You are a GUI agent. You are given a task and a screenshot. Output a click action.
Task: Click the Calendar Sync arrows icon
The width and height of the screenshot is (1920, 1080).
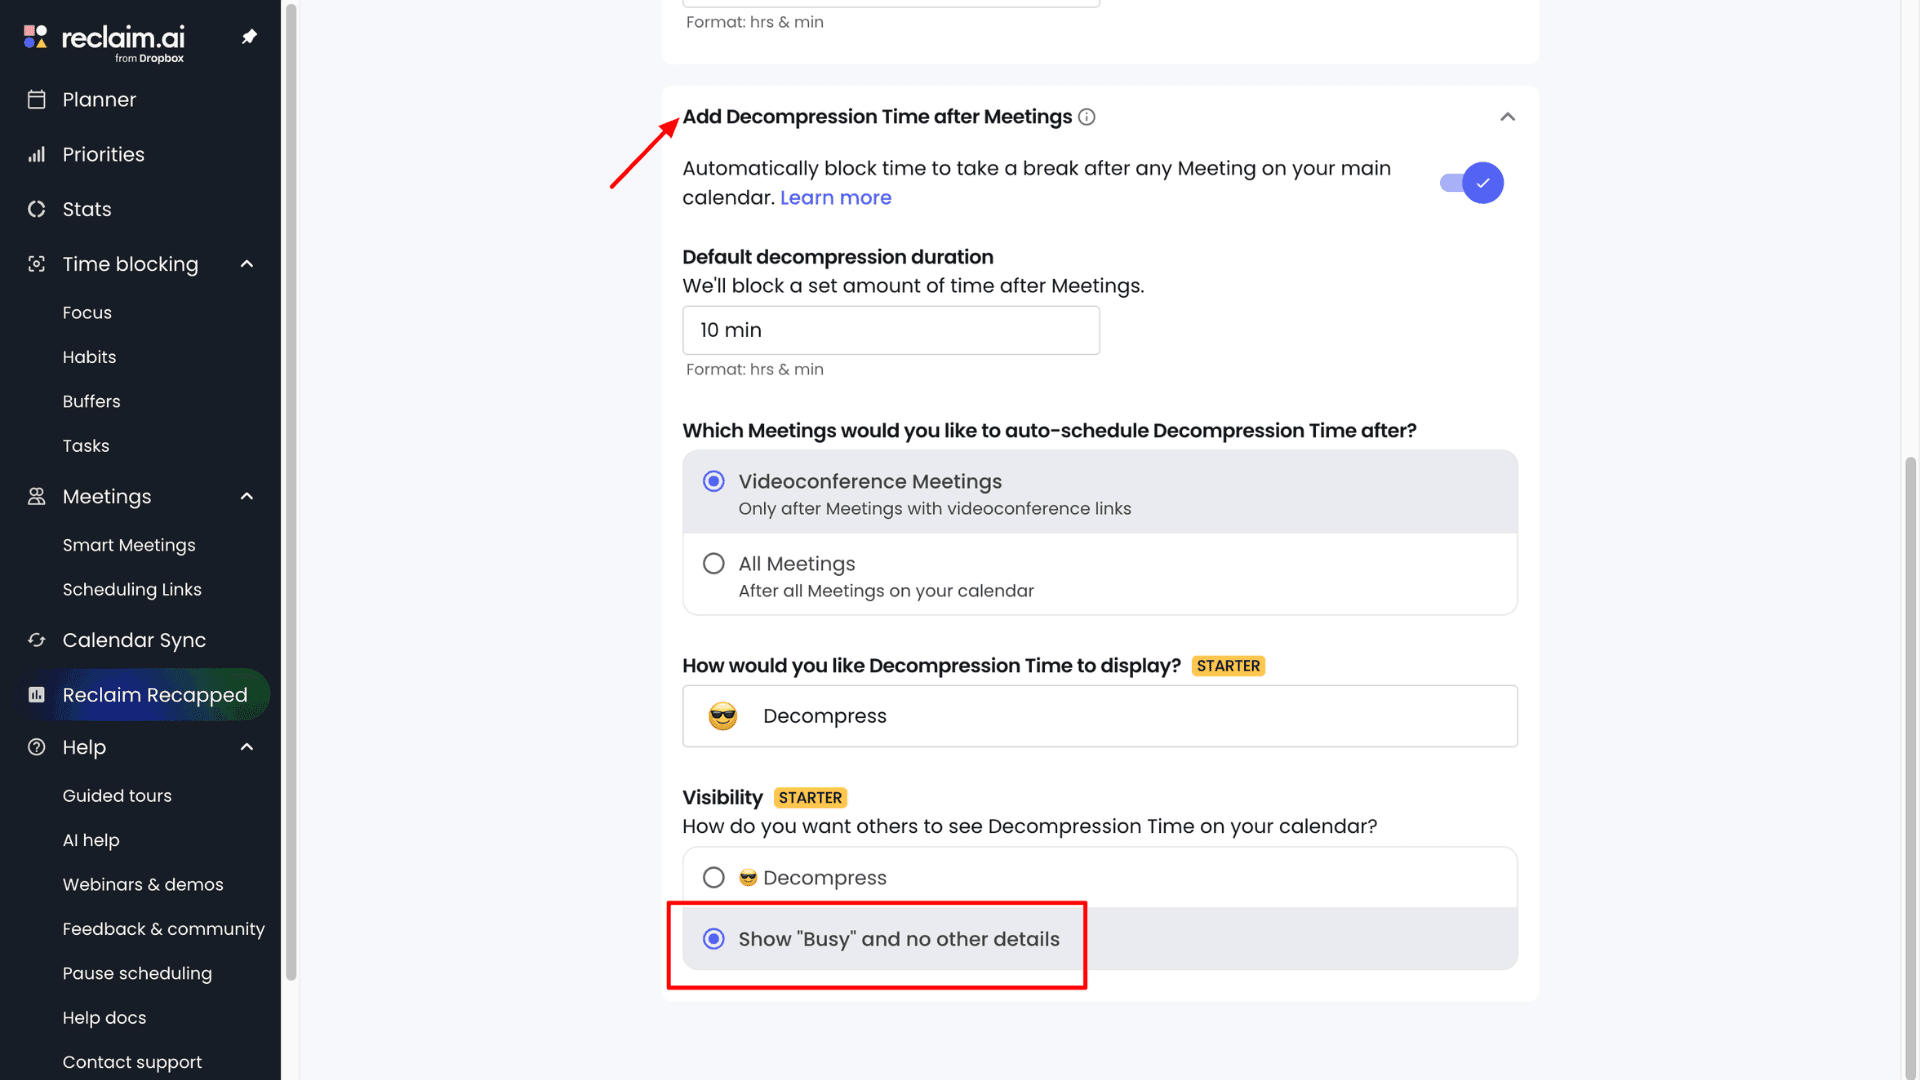(37, 640)
